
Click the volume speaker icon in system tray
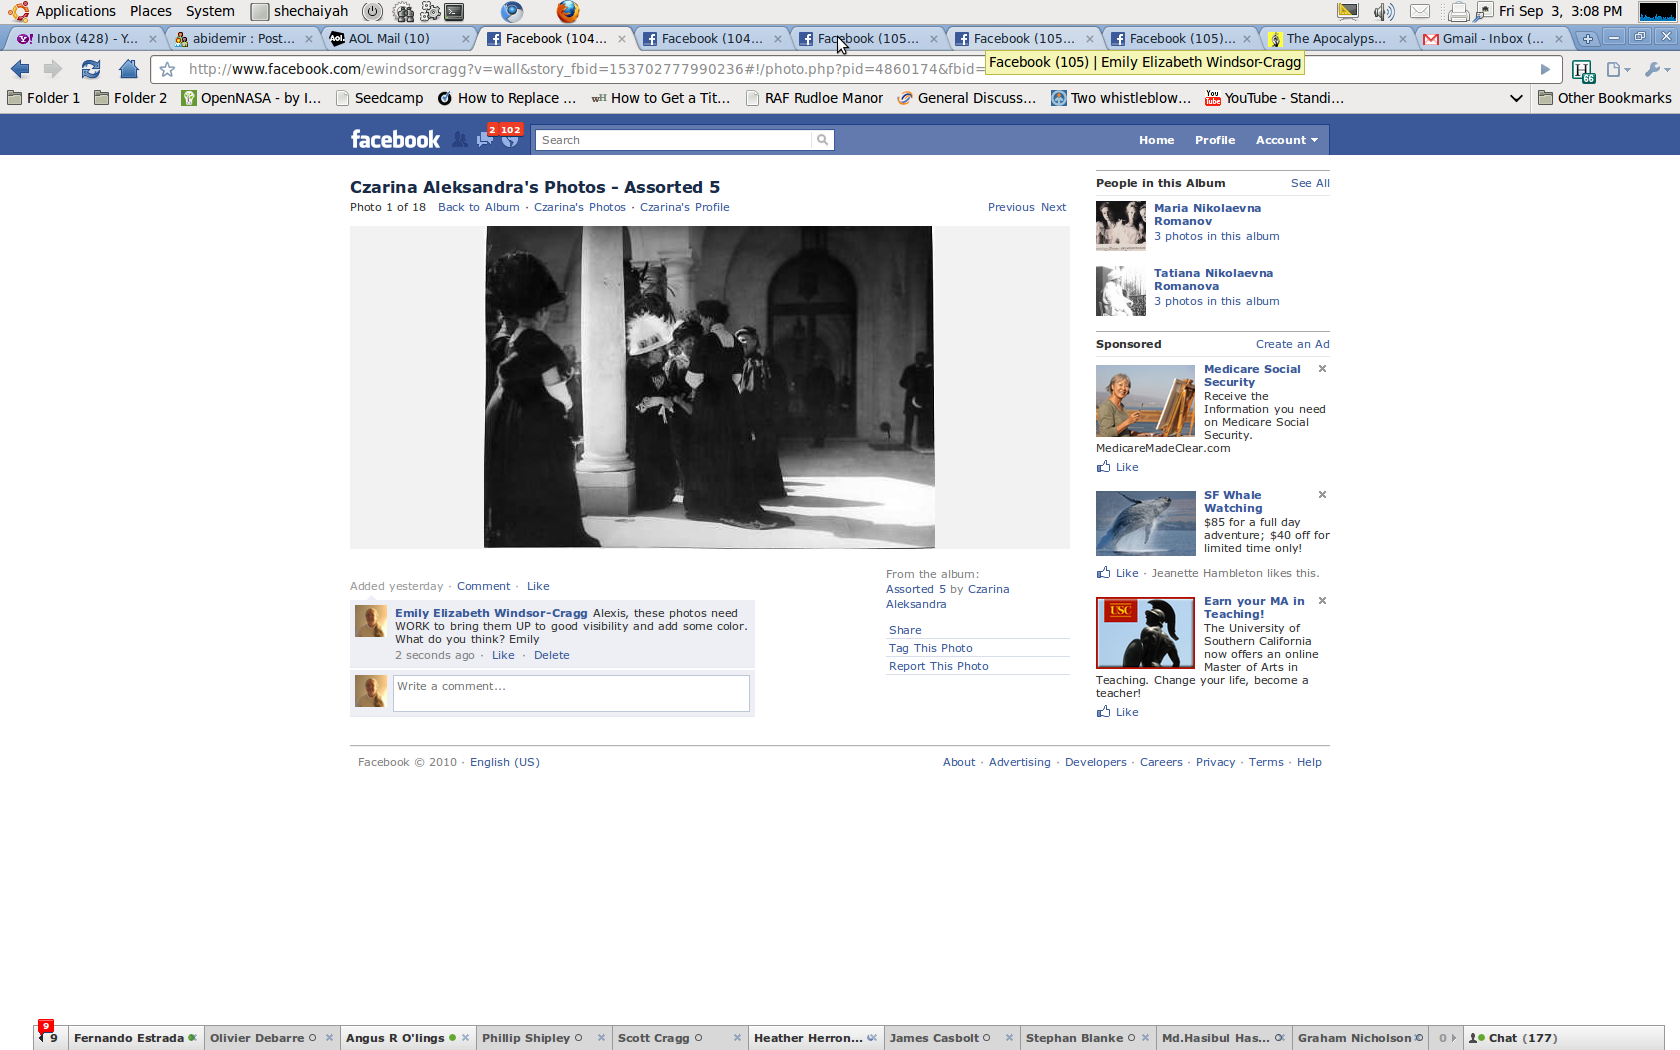click(x=1383, y=12)
